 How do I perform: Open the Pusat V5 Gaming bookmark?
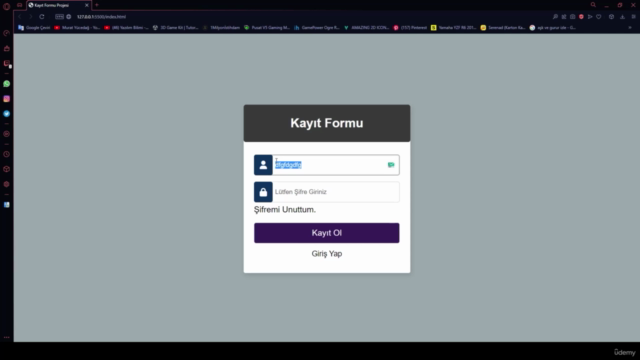(x=267, y=28)
